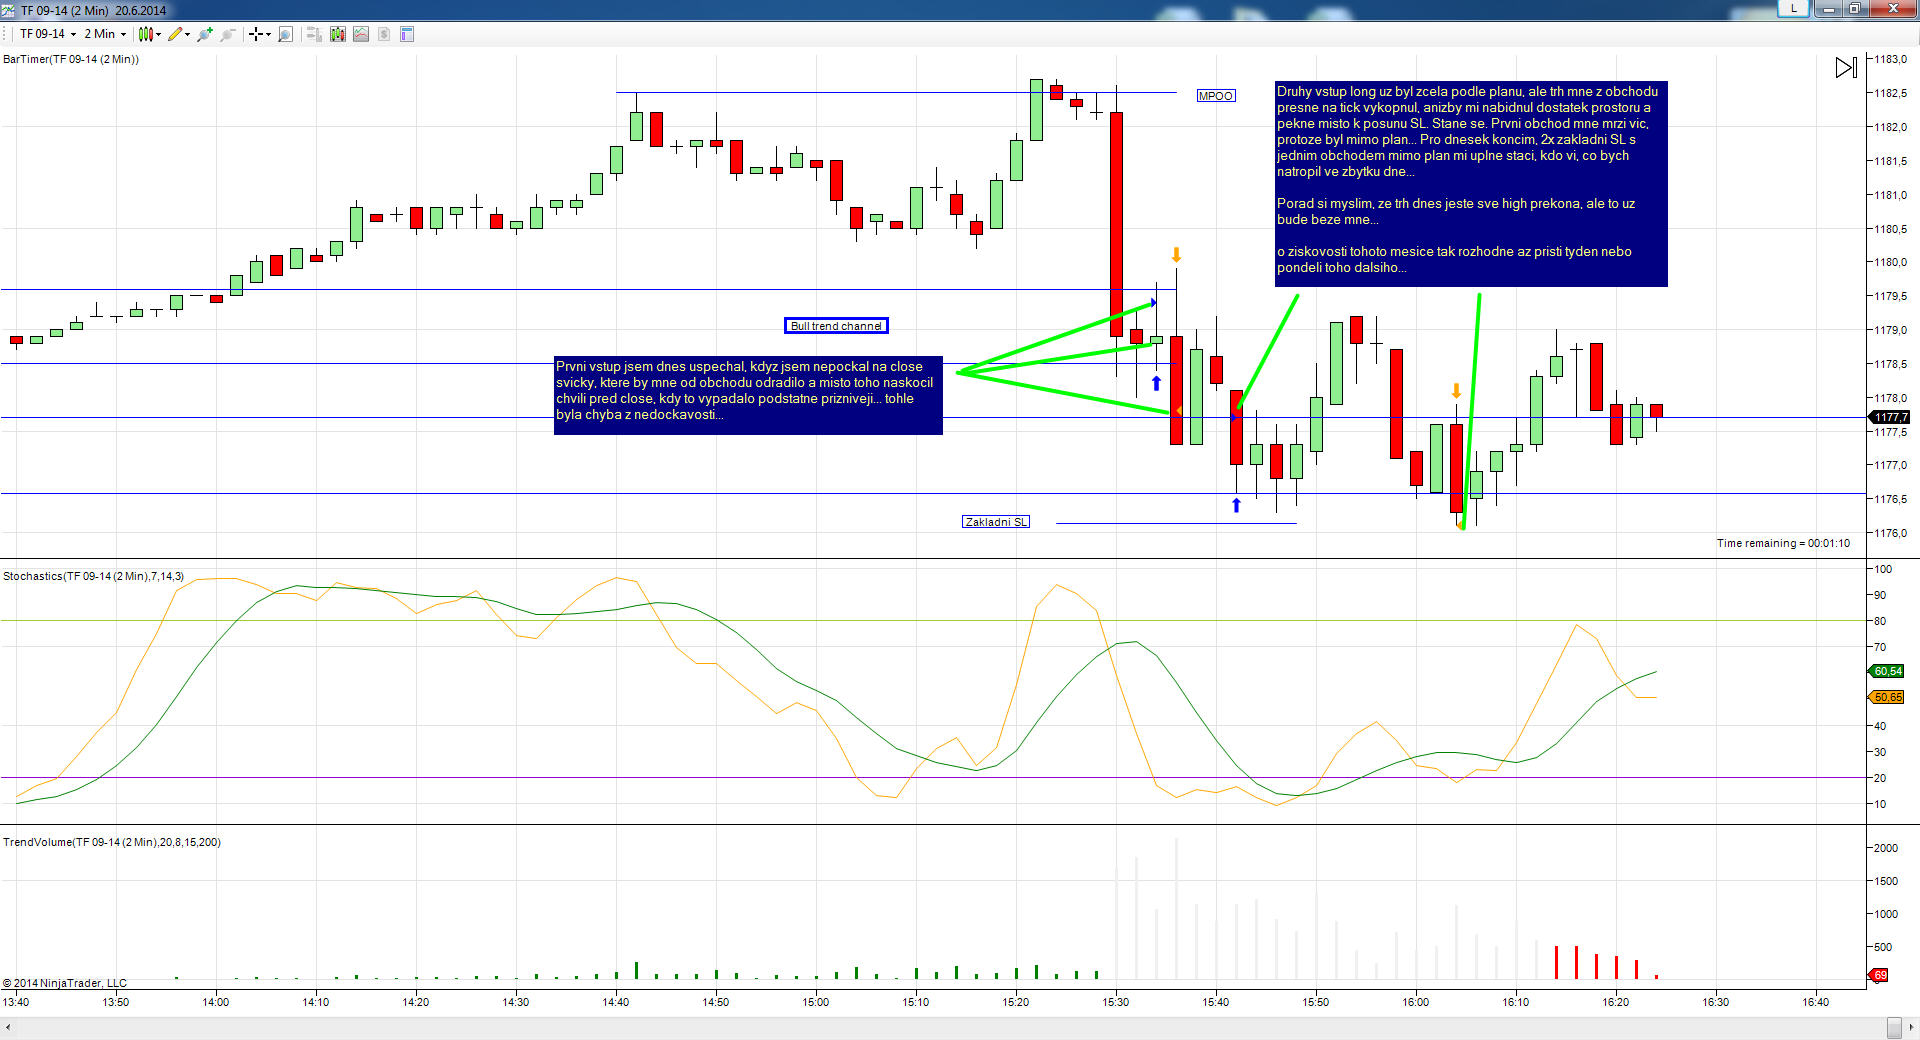
Task: Open the chart Properties icon
Action: coord(407,34)
